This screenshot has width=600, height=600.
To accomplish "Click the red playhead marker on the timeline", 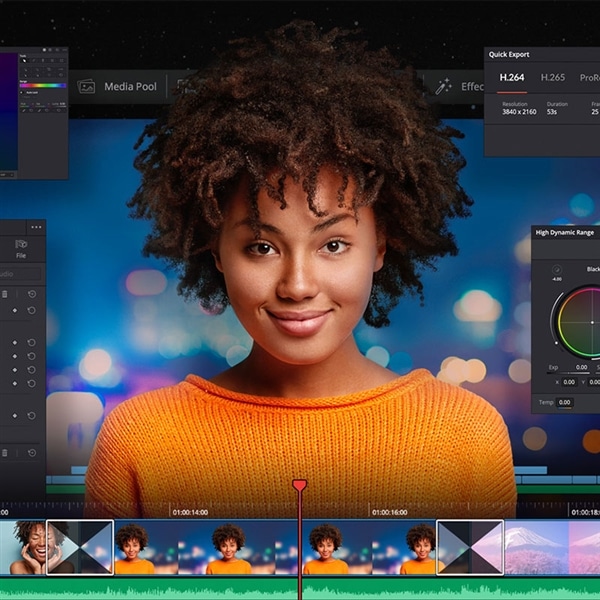I will pyautogui.click(x=299, y=485).
